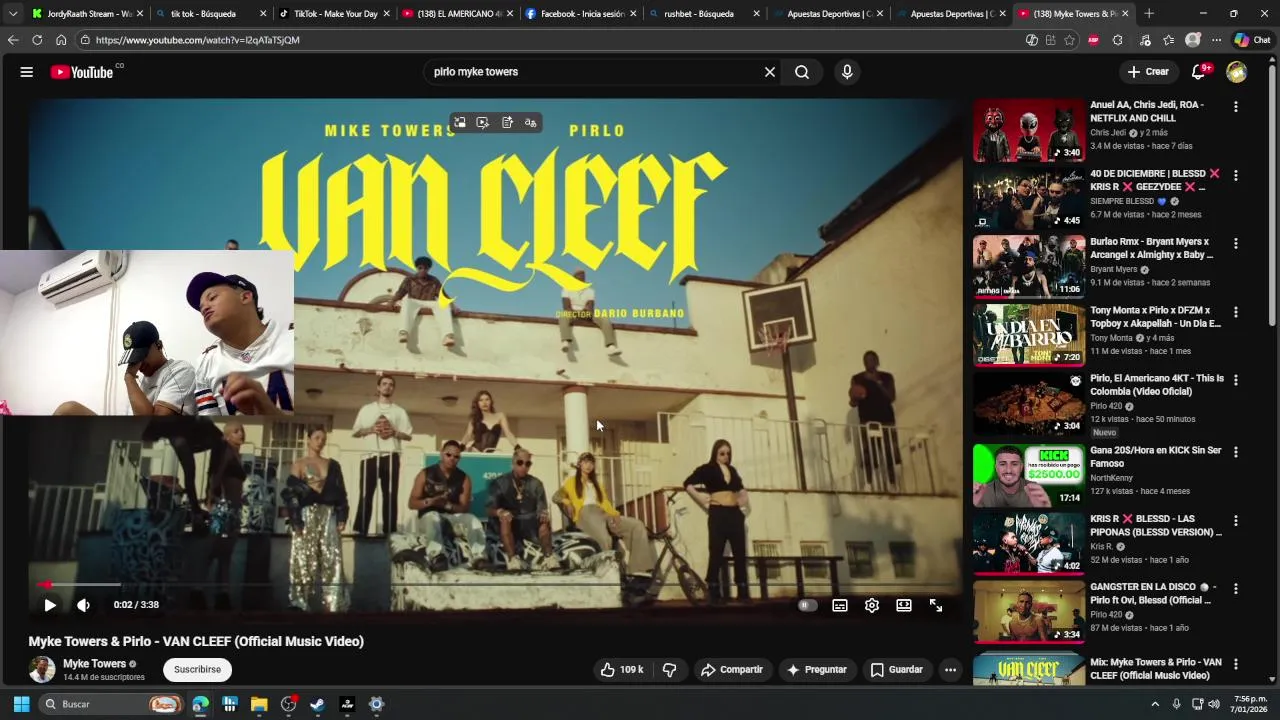Add this page to favorites with the star

point(1069,40)
